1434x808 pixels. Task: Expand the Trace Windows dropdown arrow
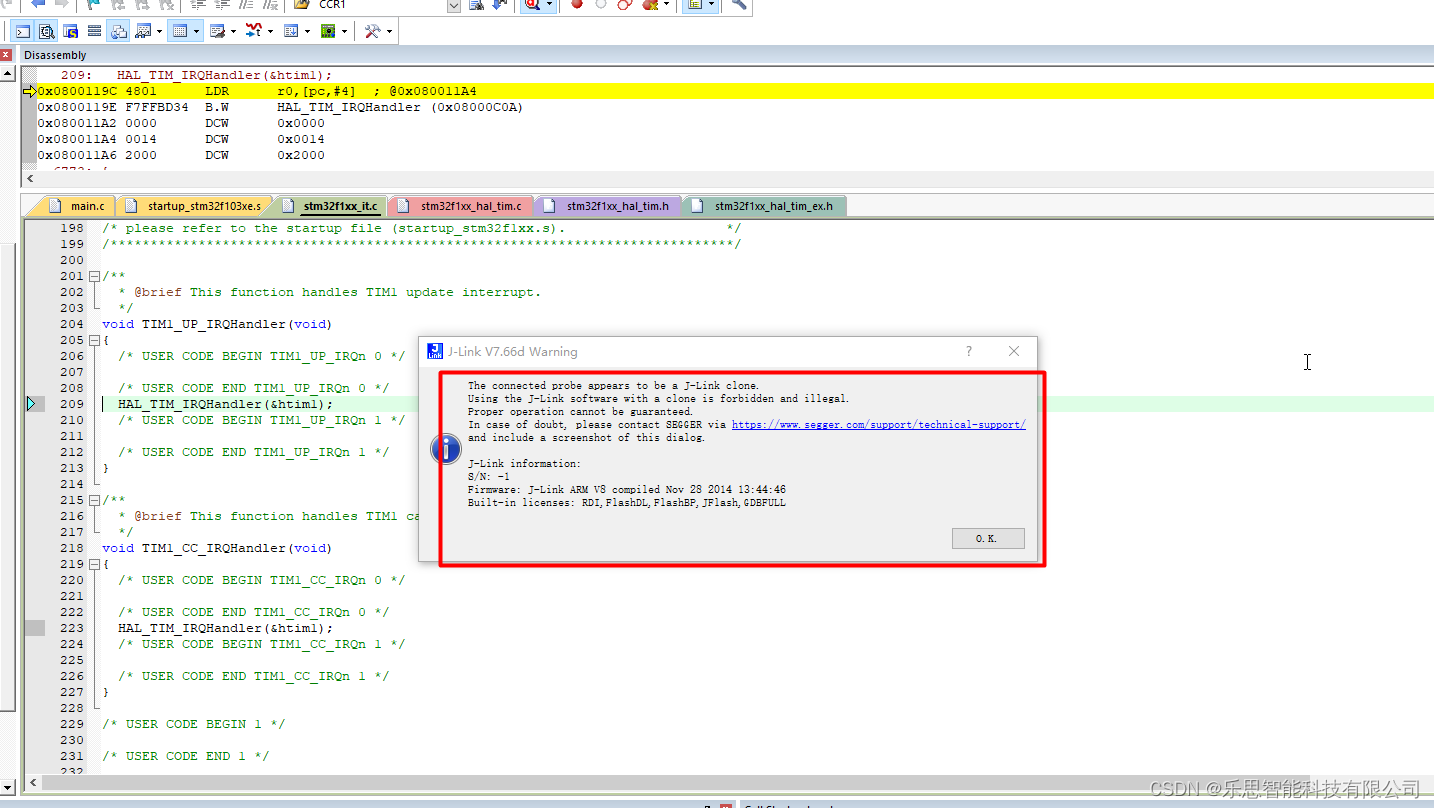pyautogui.click(x=307, y=32)
